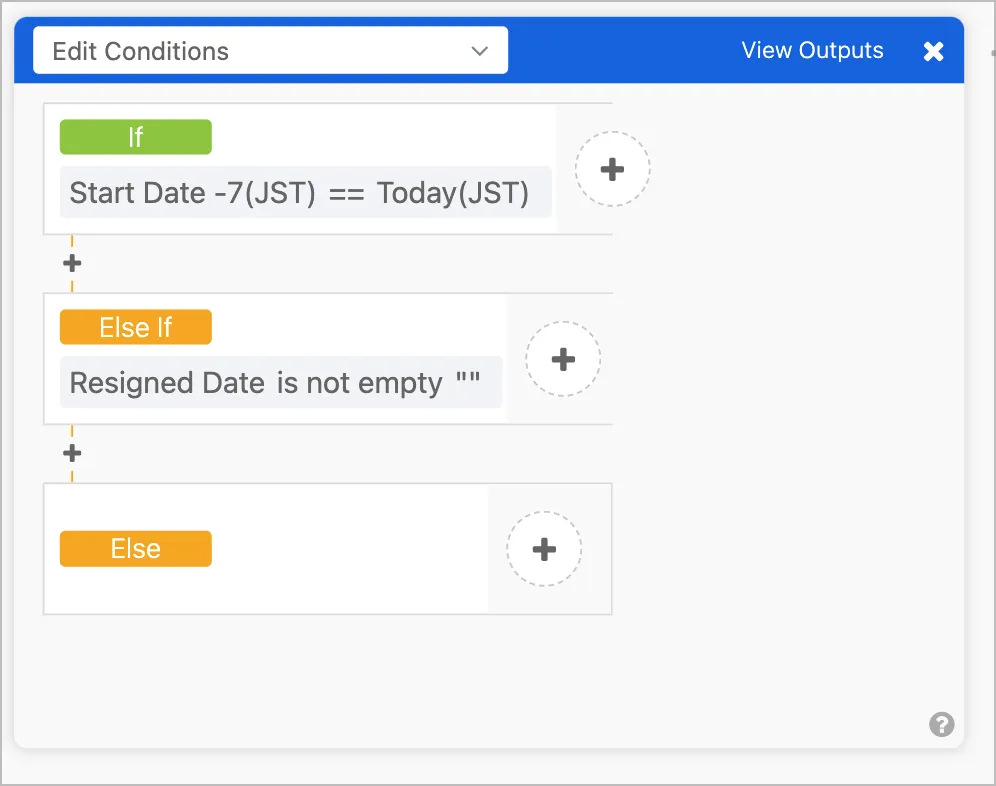Click the plus circle beside the Else block
Image resolution: width=996 pixels, height=786 pixels.
(544, 549)
